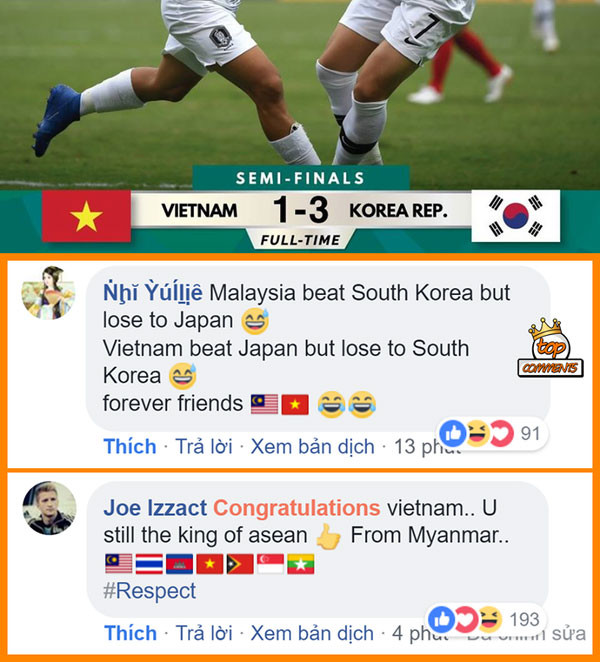Click Thích on Joe Izzact's comment
The height and width of the screenshot is (662, 600).
(x=130, y=633)
